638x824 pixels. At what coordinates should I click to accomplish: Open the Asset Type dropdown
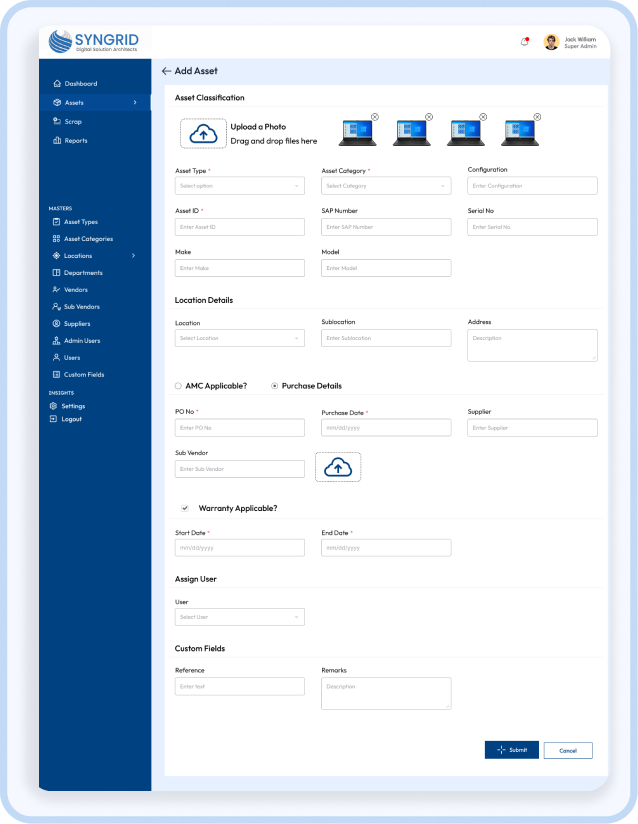240,186
